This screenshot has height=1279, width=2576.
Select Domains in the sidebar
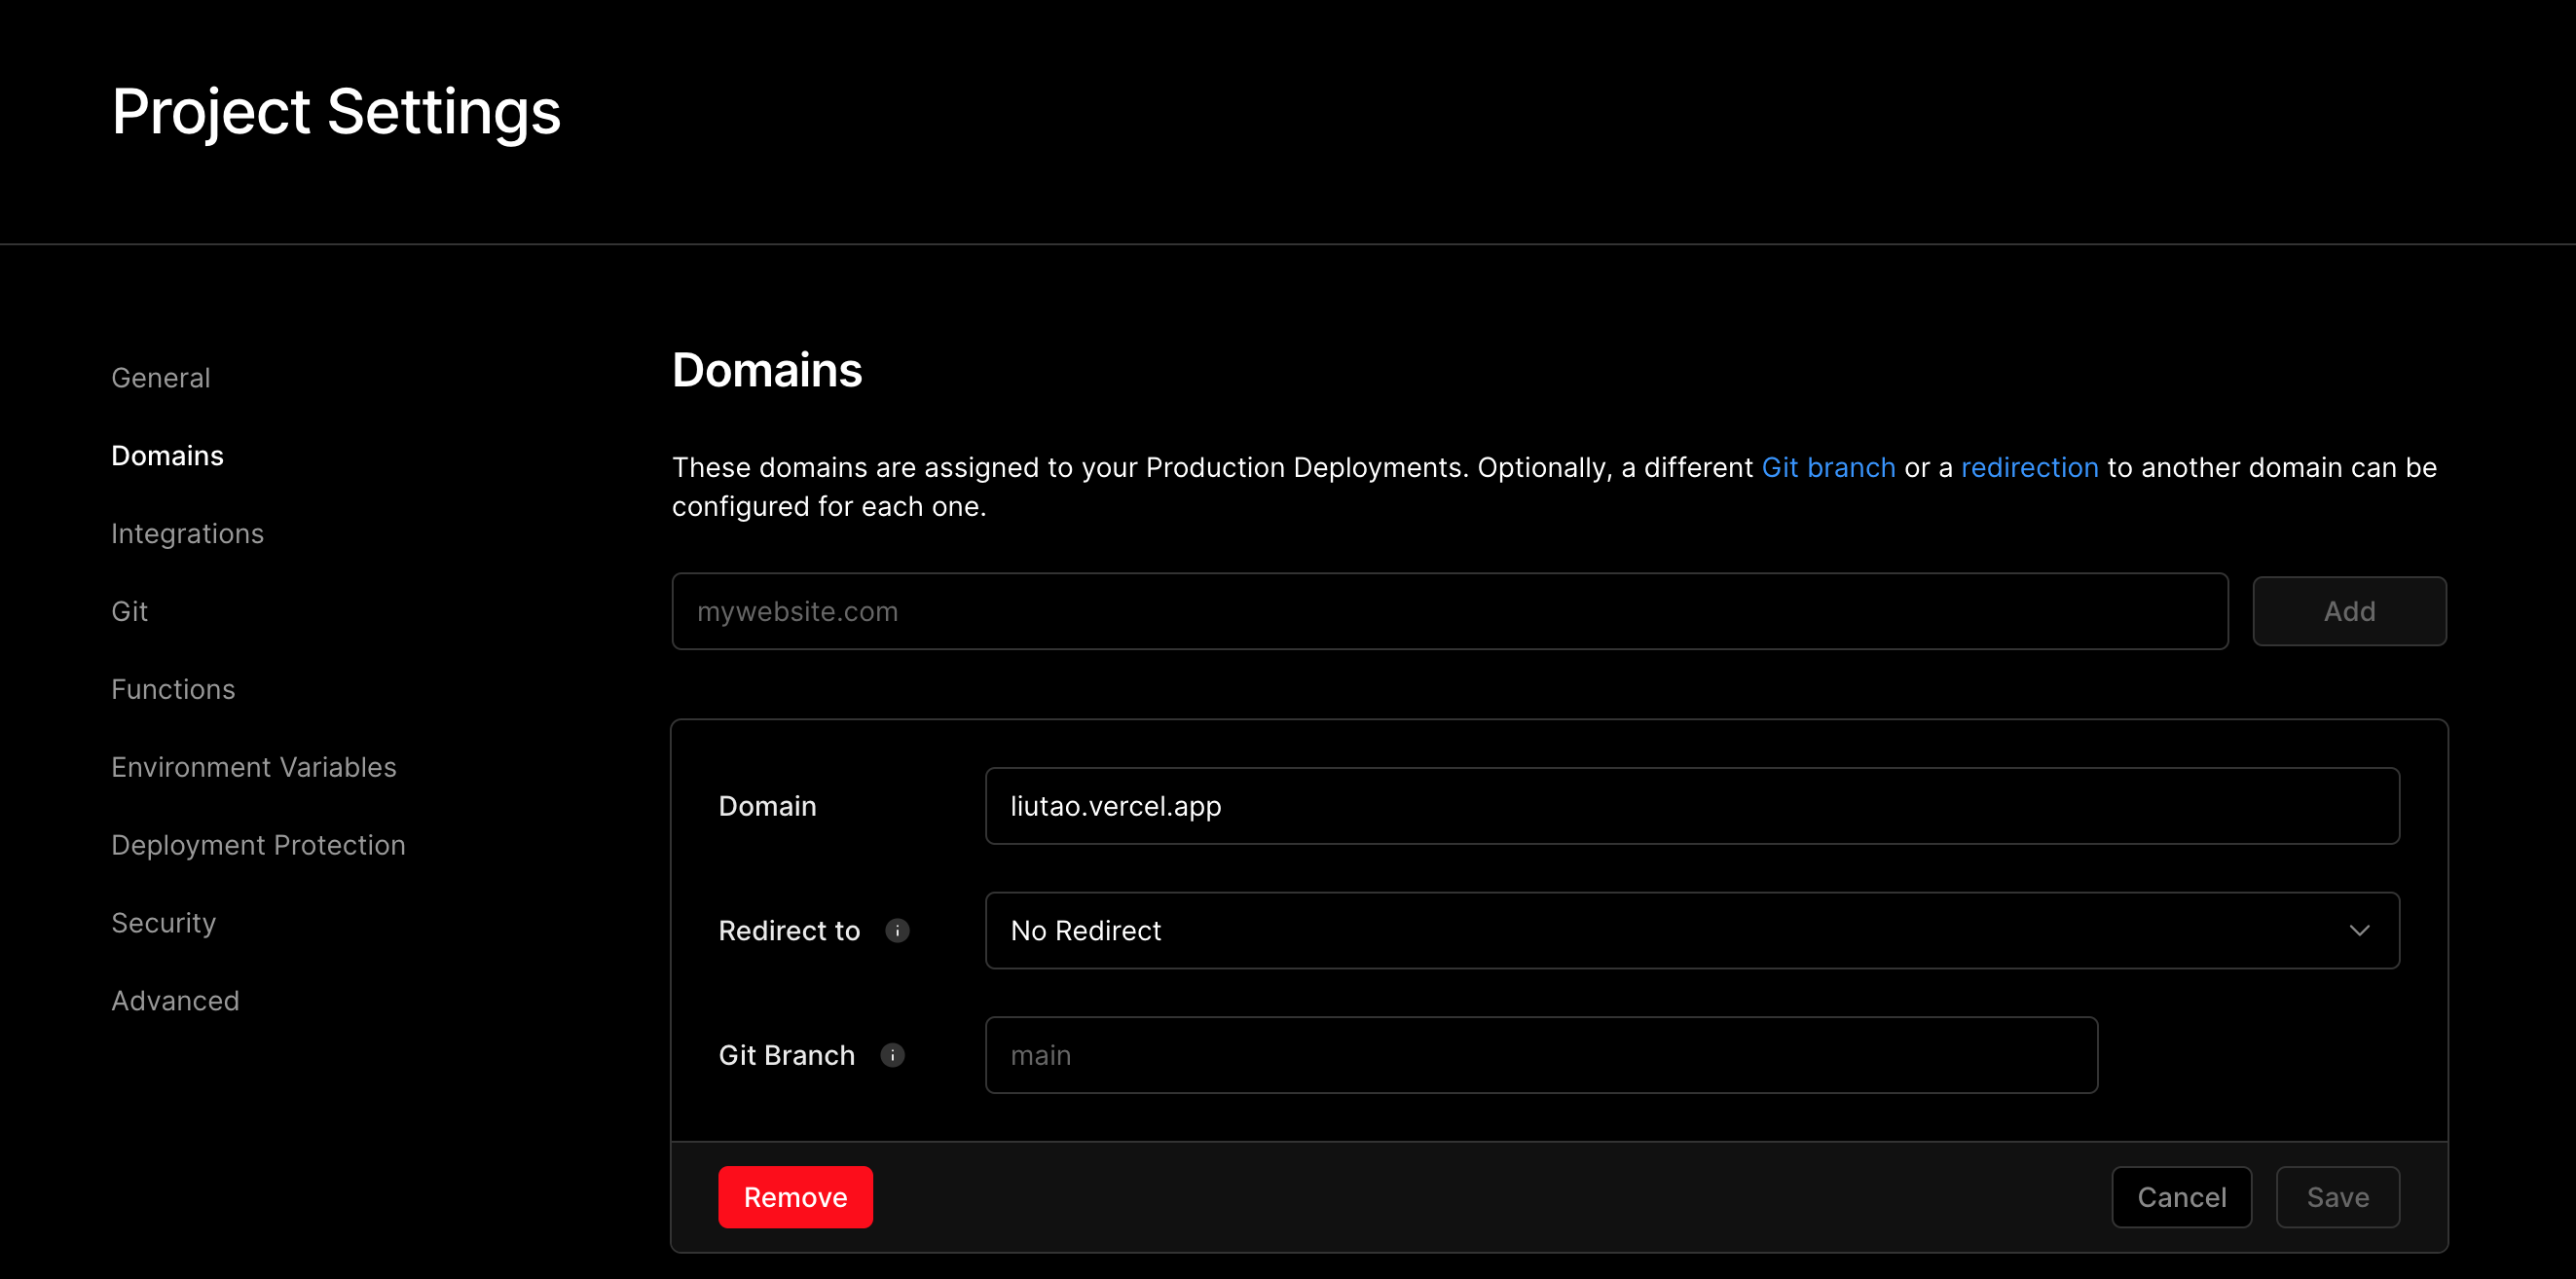coord(167,456)
